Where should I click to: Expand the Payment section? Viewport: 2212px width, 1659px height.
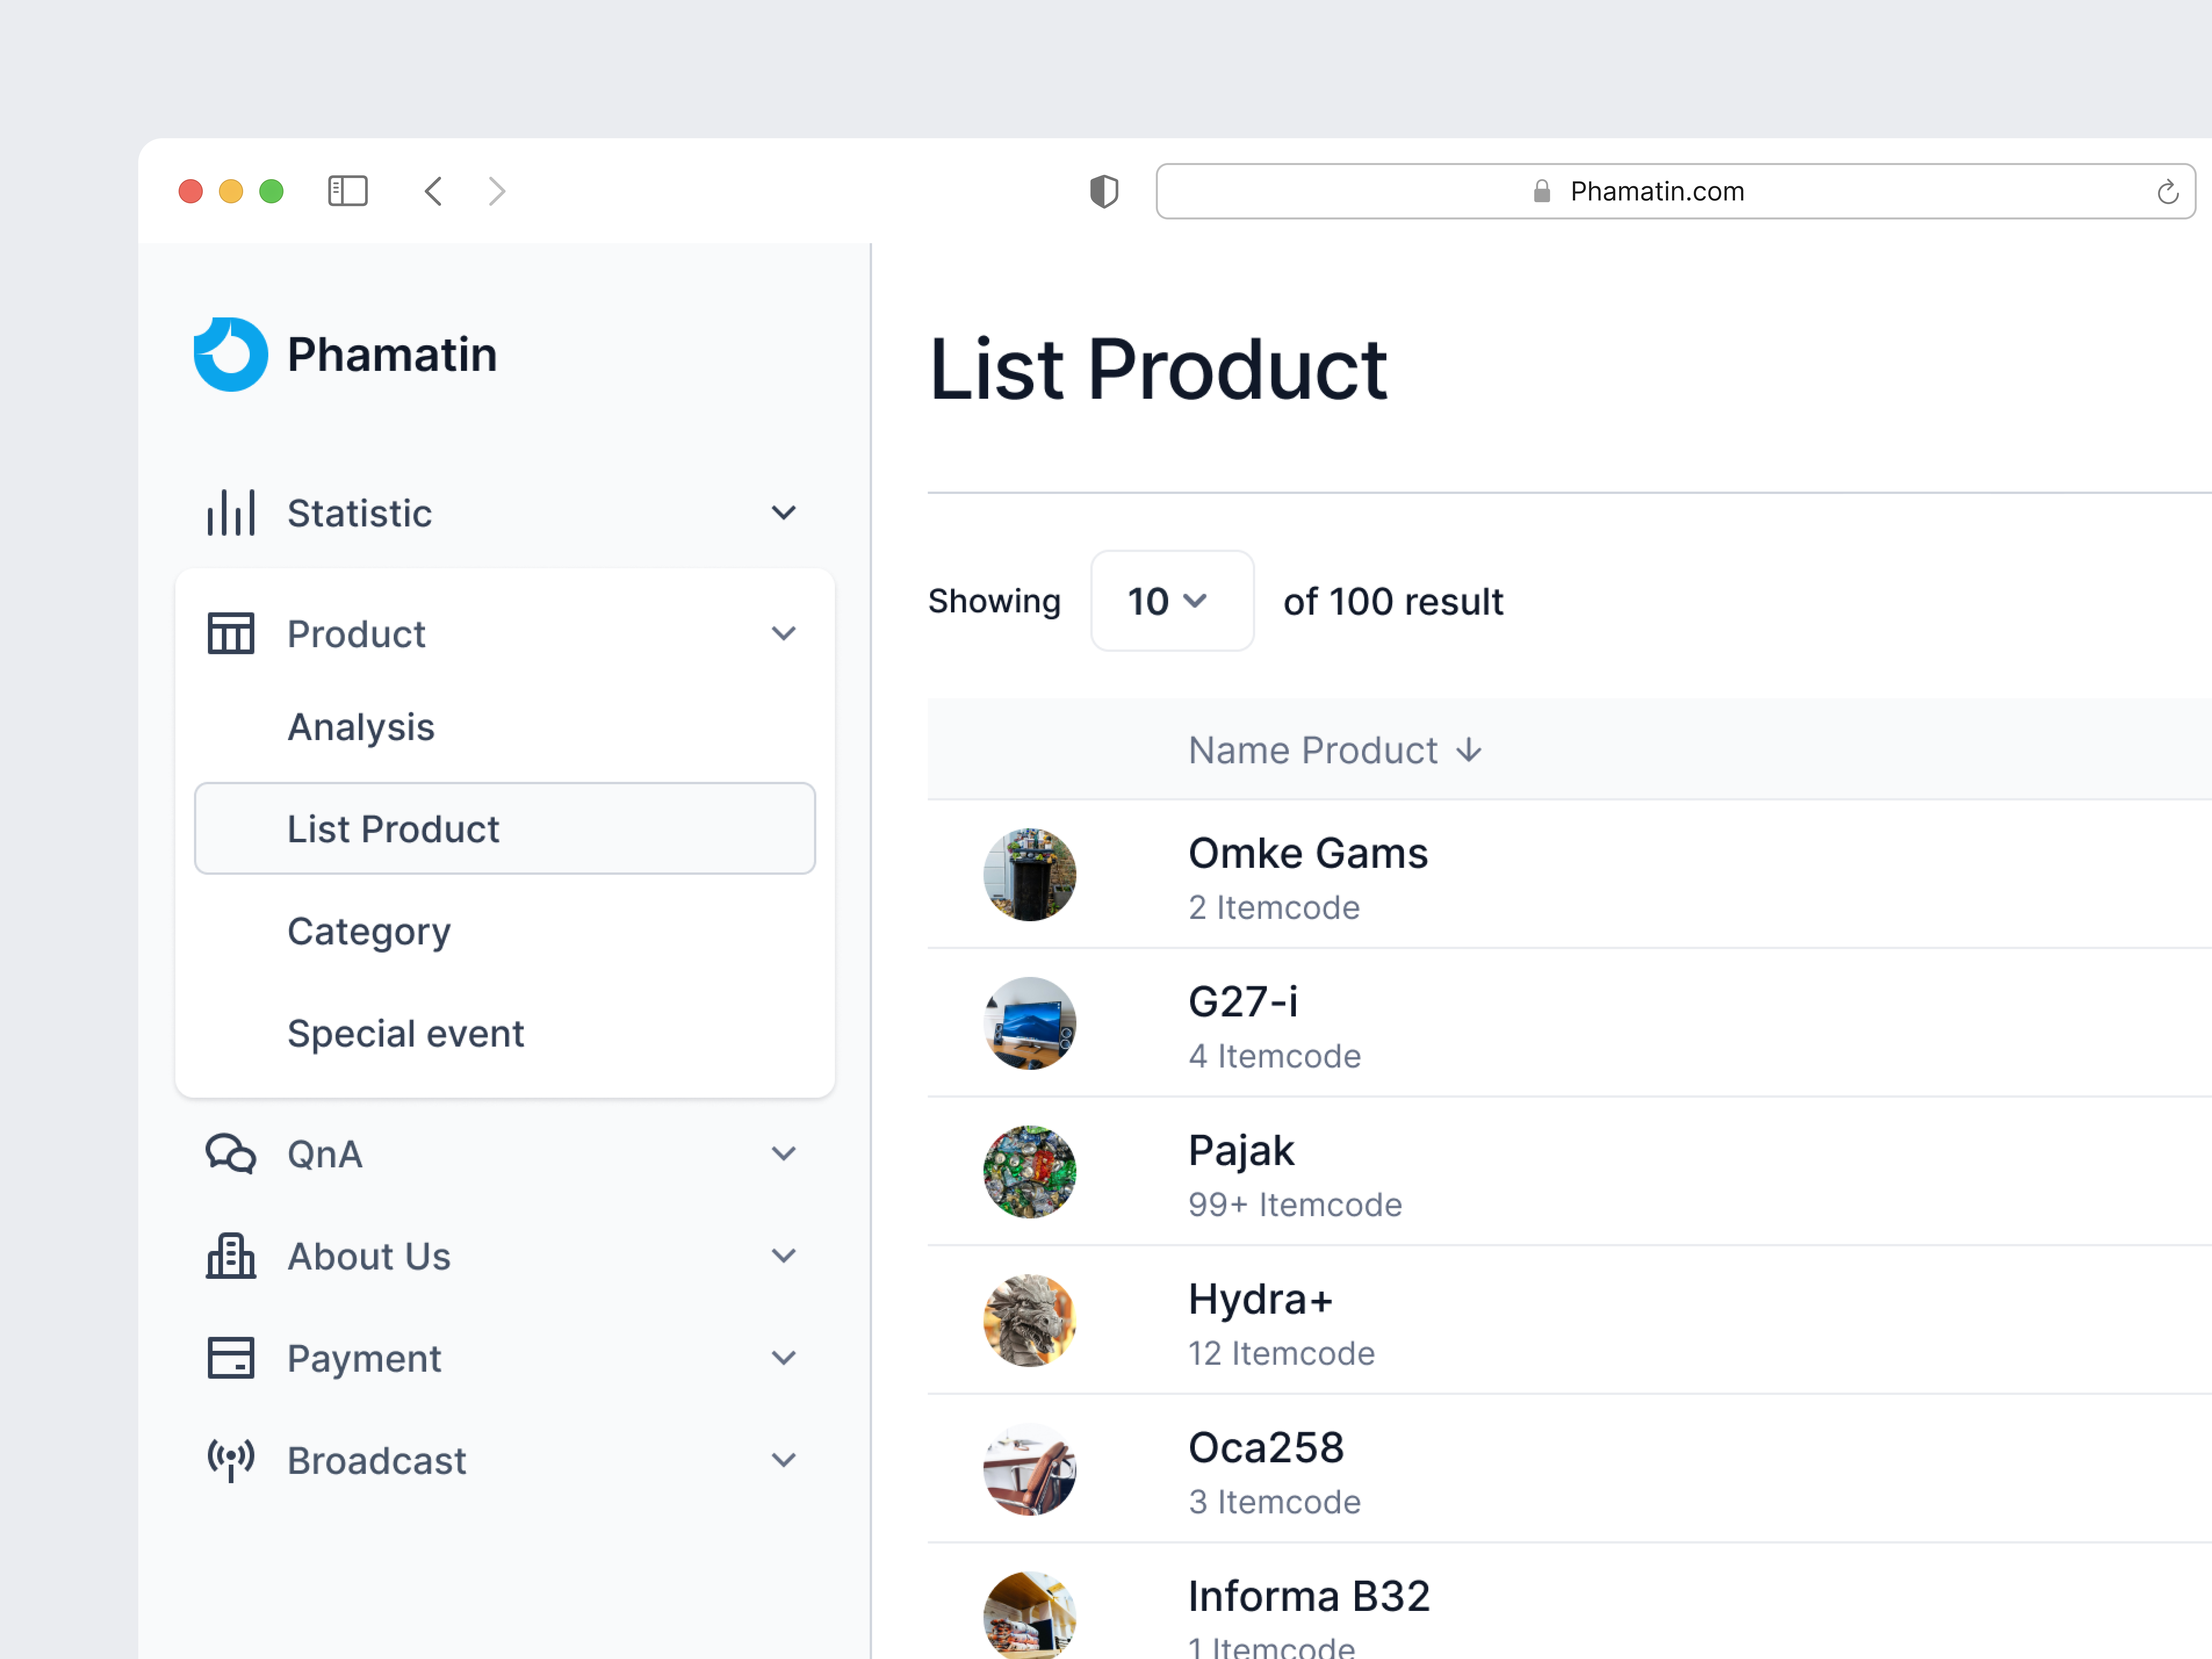tap(784, 1358)
